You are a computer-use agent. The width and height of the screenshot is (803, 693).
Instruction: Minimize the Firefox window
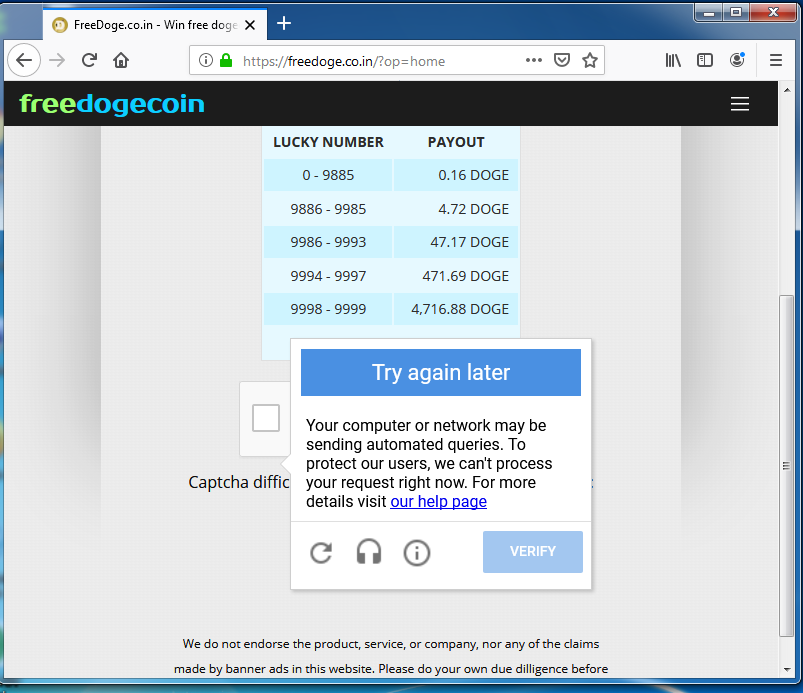[709, 12]
